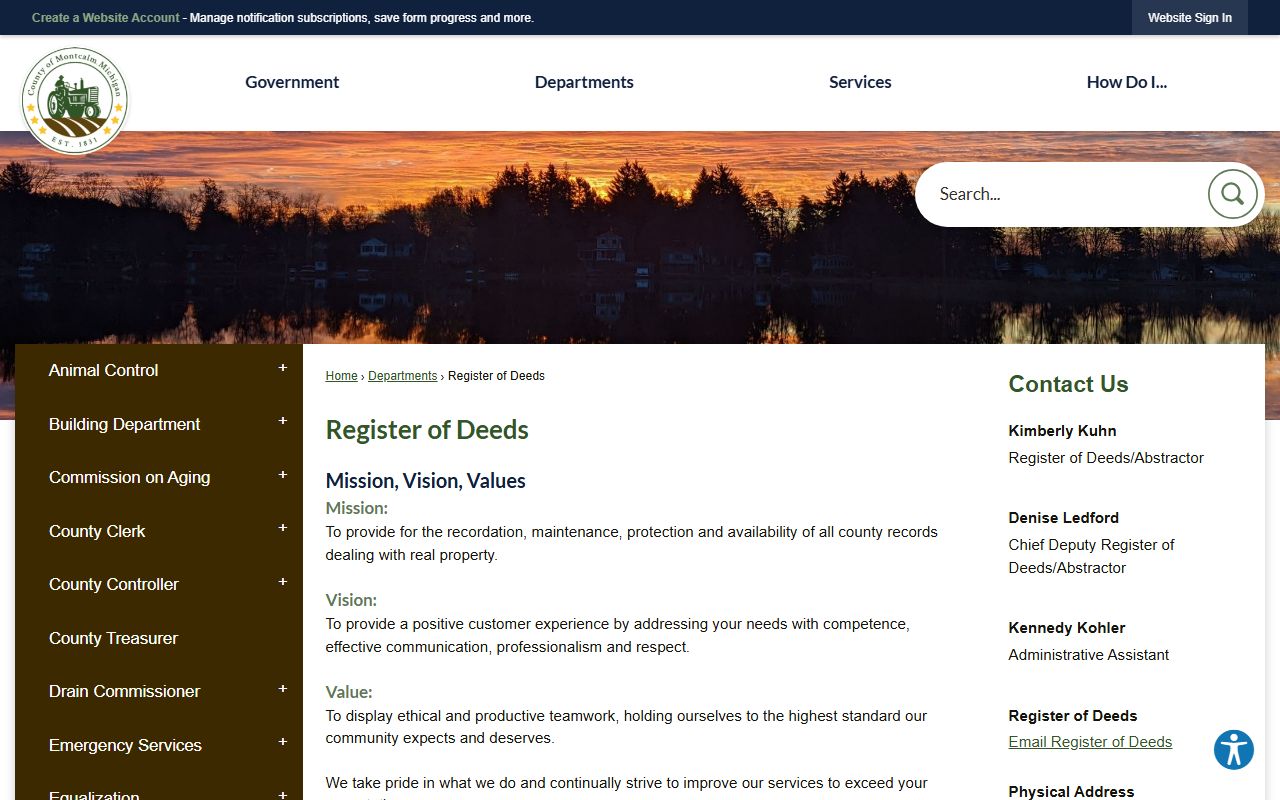The image size is (1280, 800).
Task: Open the Services menu
Action: coord(860,82)
